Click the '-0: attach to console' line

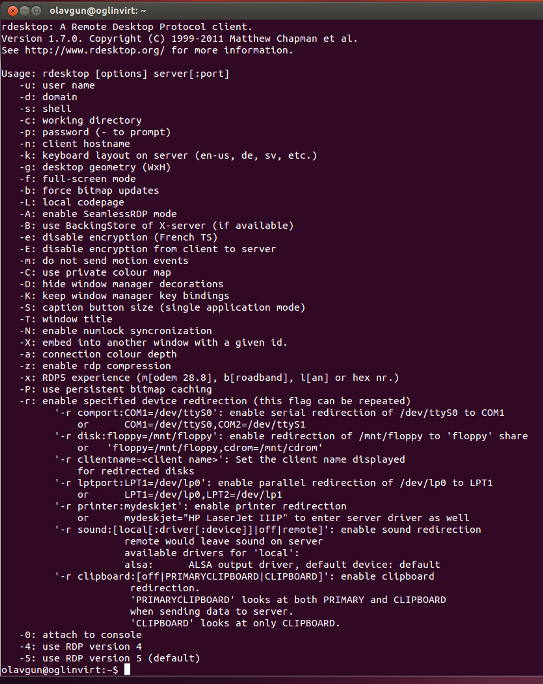pos(80,635)
